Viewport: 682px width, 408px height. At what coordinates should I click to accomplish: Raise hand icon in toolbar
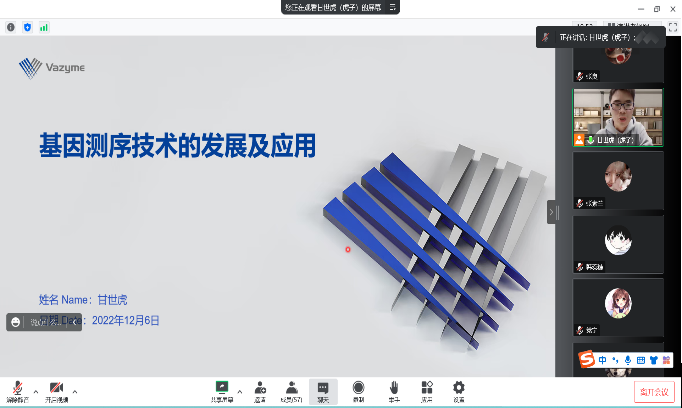point(394,388)
